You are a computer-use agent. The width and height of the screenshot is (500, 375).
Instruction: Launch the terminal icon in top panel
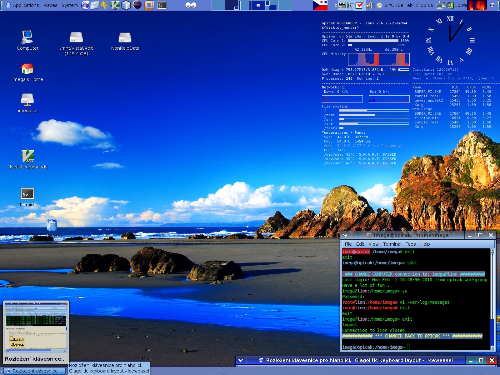click(162, 5)
